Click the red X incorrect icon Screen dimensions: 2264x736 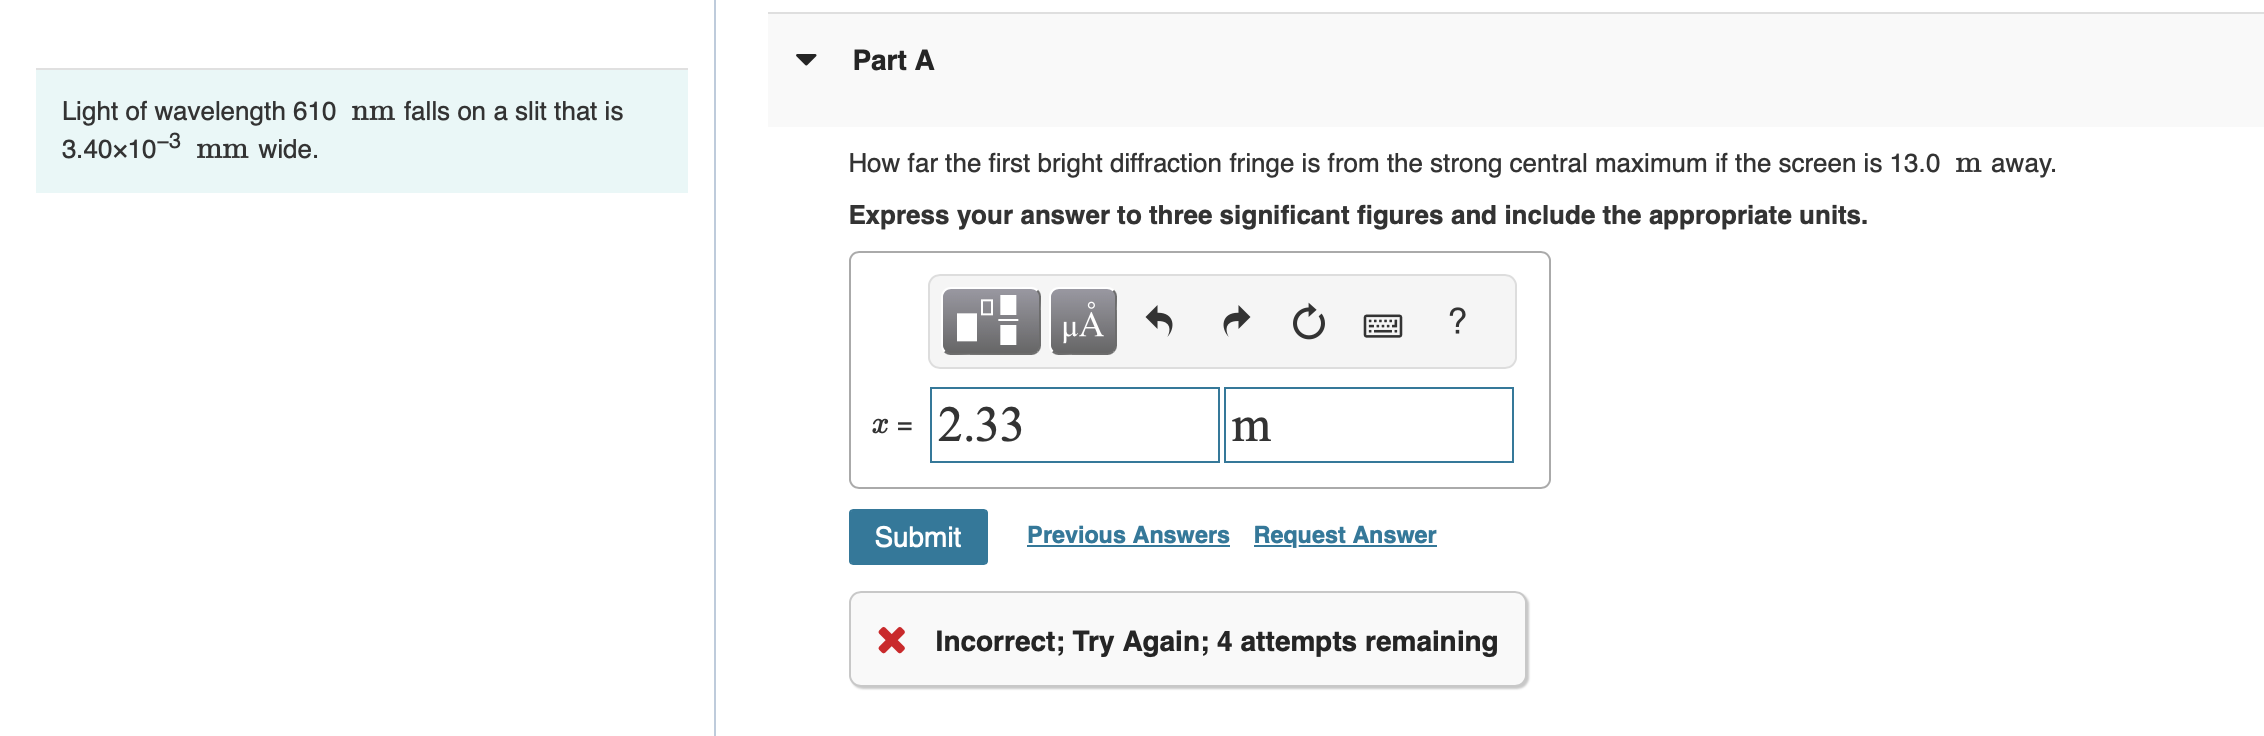point(891,640)
